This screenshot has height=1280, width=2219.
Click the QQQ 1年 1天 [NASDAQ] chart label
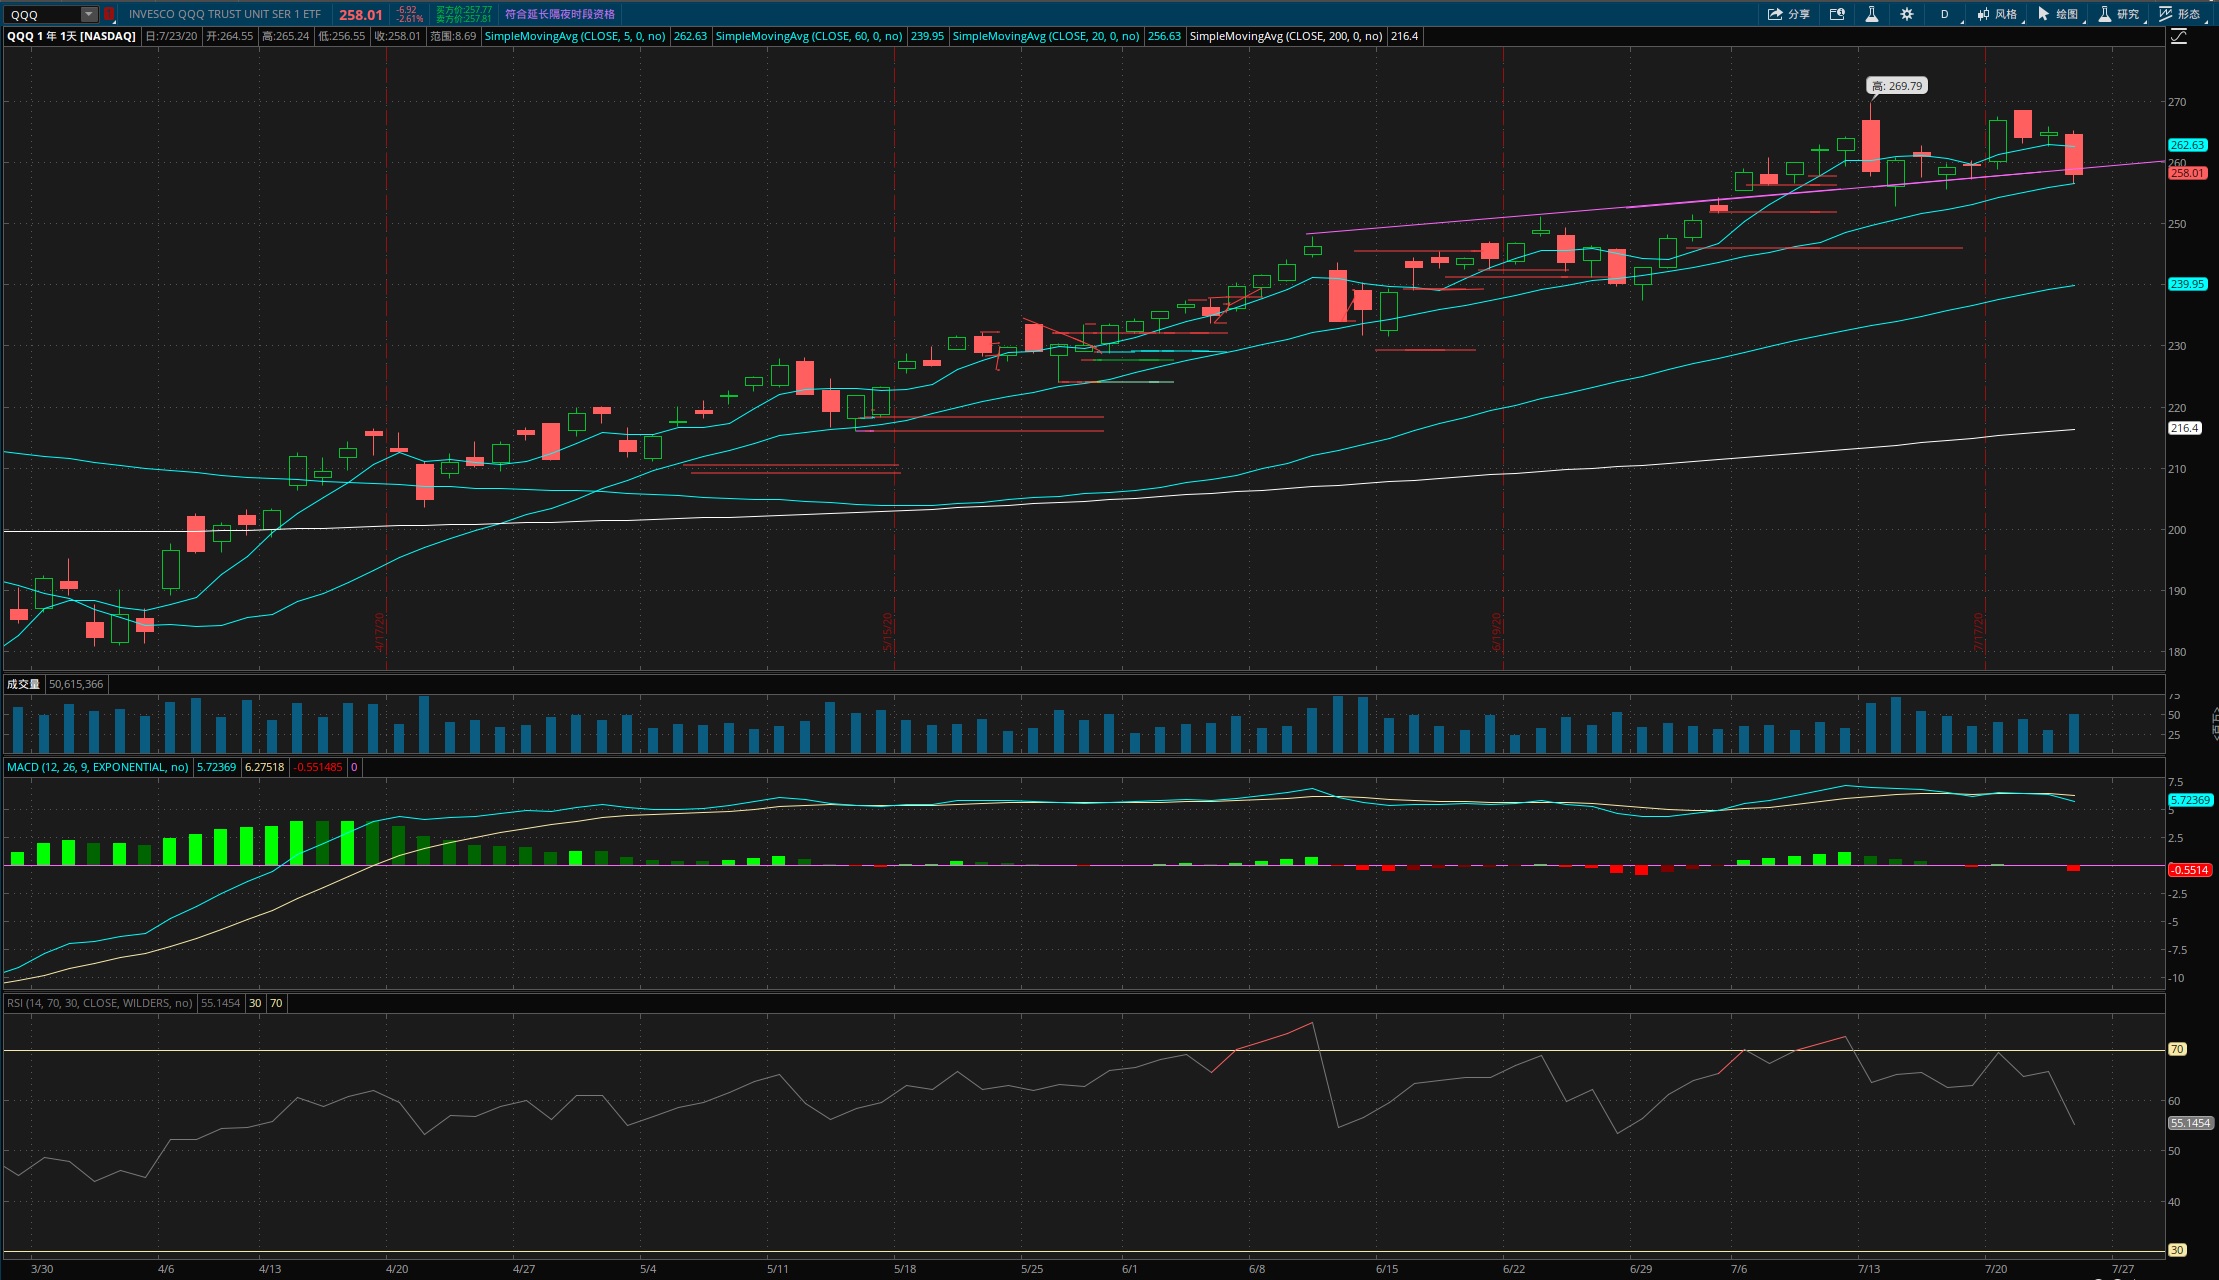pos(71,36)
